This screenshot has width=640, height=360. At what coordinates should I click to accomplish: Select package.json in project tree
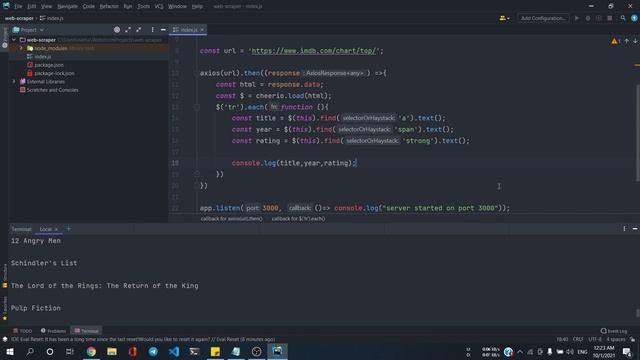49,65
